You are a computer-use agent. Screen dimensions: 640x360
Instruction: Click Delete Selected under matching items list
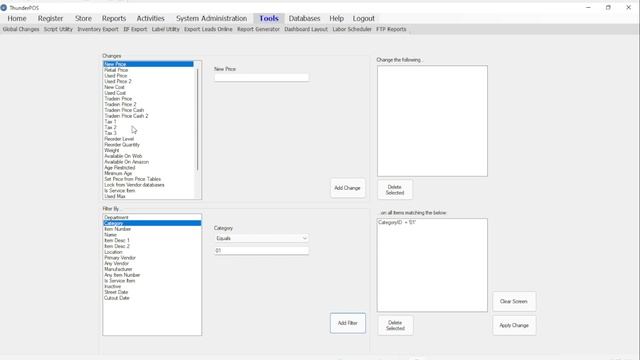(x=395, y=325)
